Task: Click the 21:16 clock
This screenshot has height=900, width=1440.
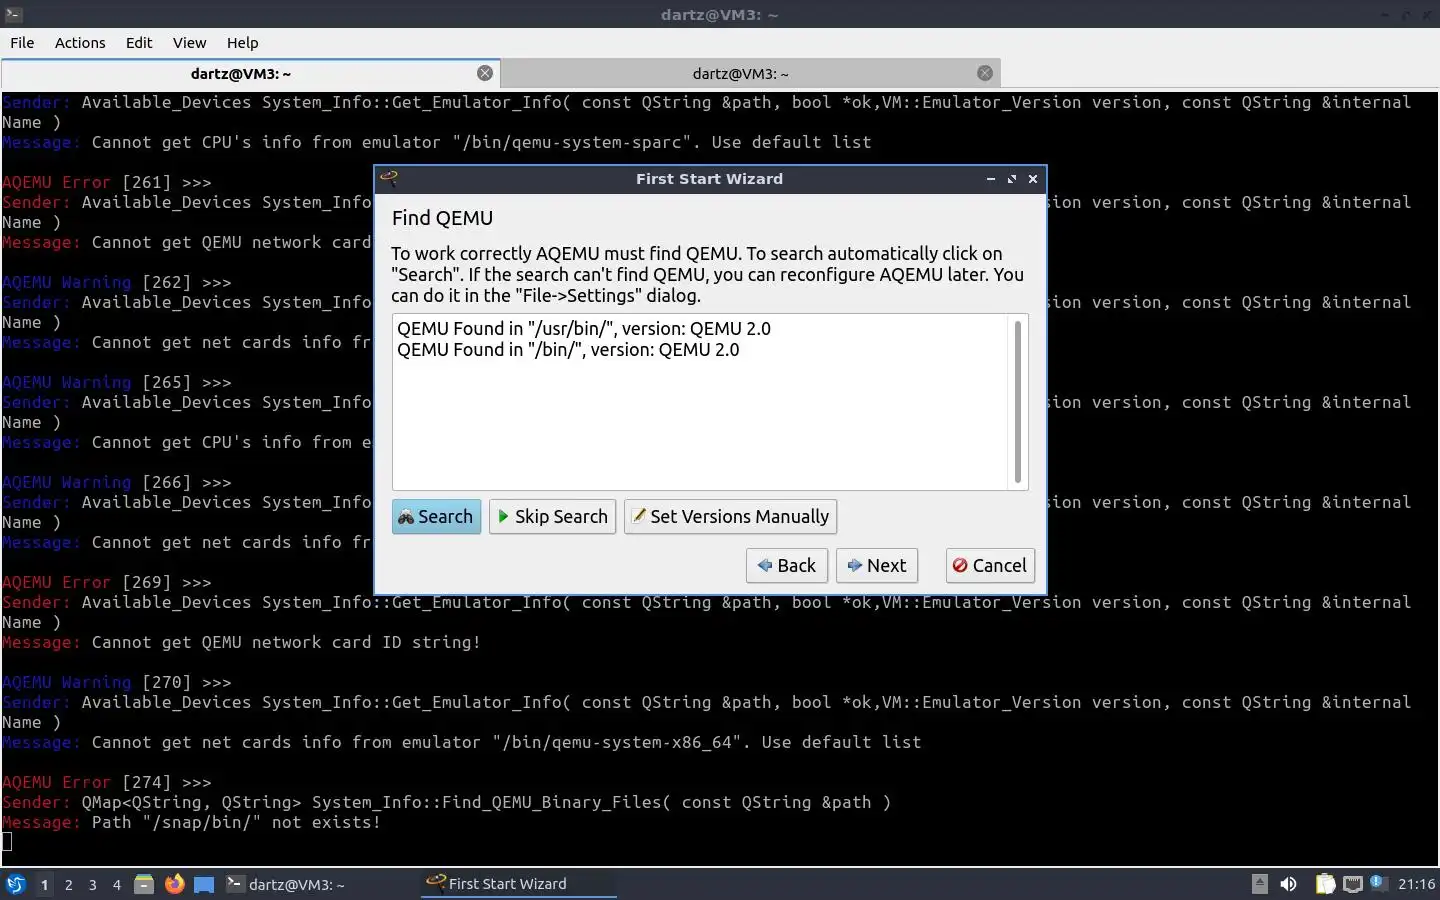Action: pyautogui.click(x=1416, y=884)
